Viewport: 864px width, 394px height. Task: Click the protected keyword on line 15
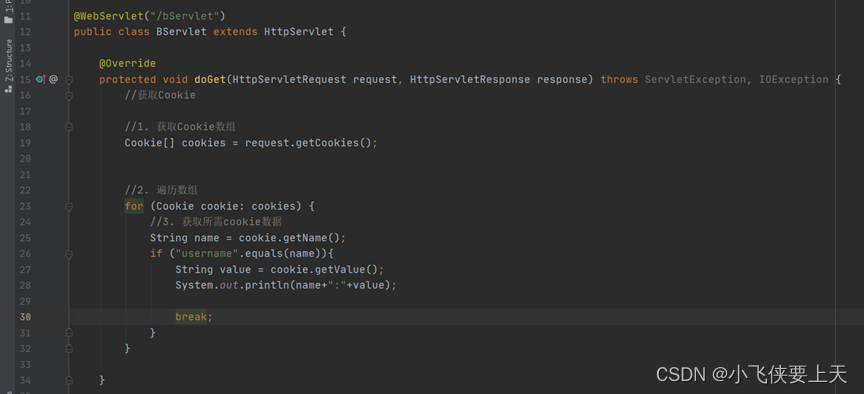pyautogui.click(x=127, y=79)
